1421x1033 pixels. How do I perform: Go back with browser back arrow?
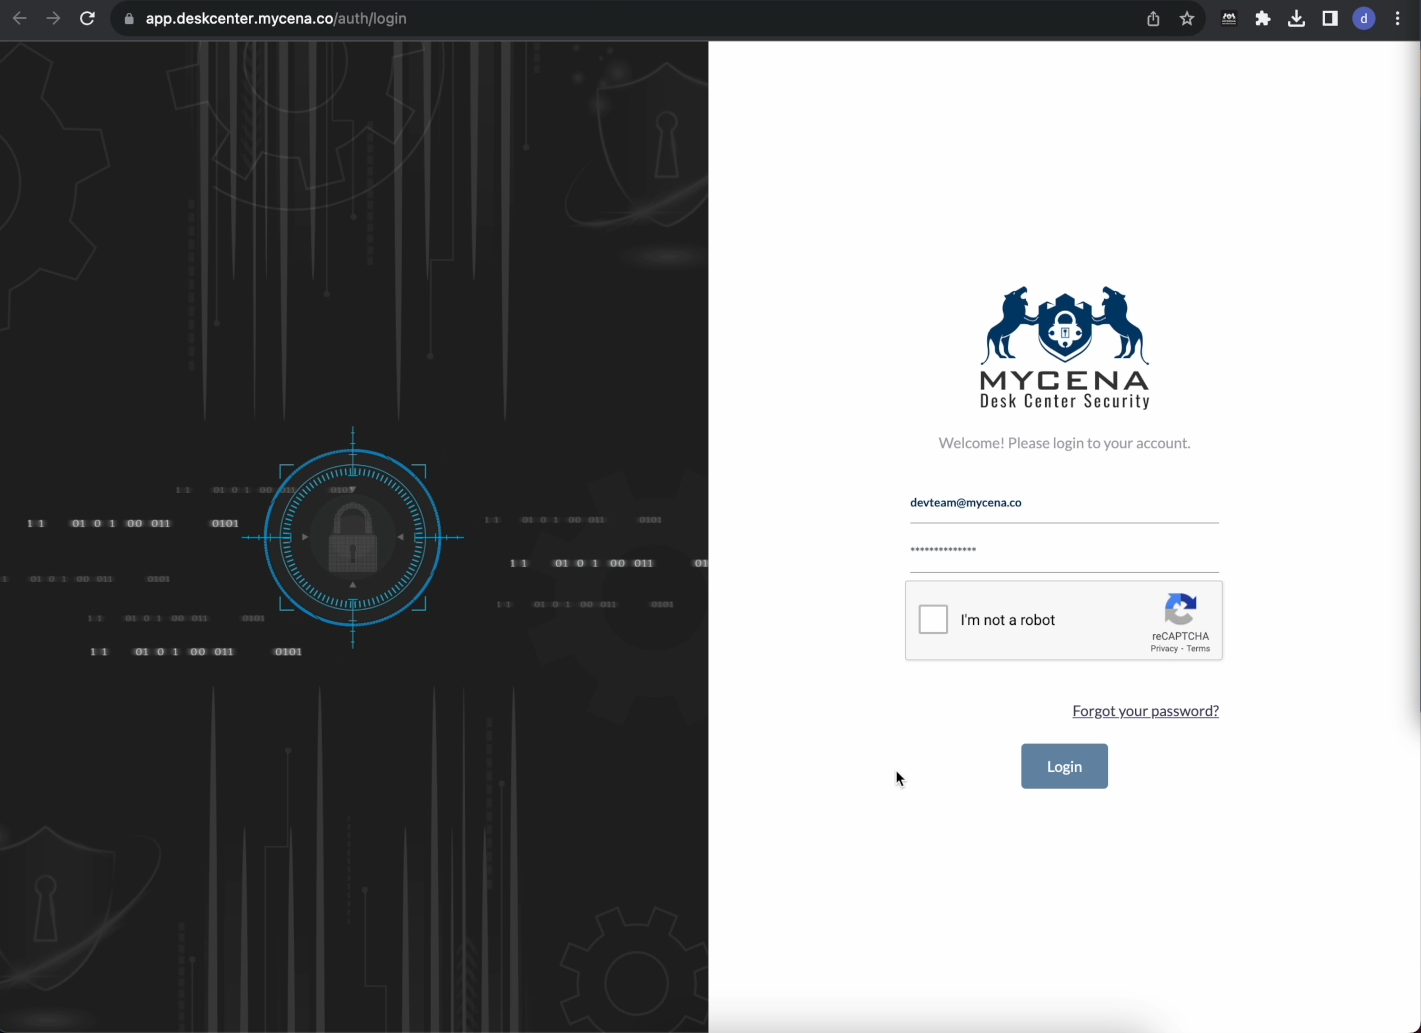pyautogui.click(x=19, y=18)
